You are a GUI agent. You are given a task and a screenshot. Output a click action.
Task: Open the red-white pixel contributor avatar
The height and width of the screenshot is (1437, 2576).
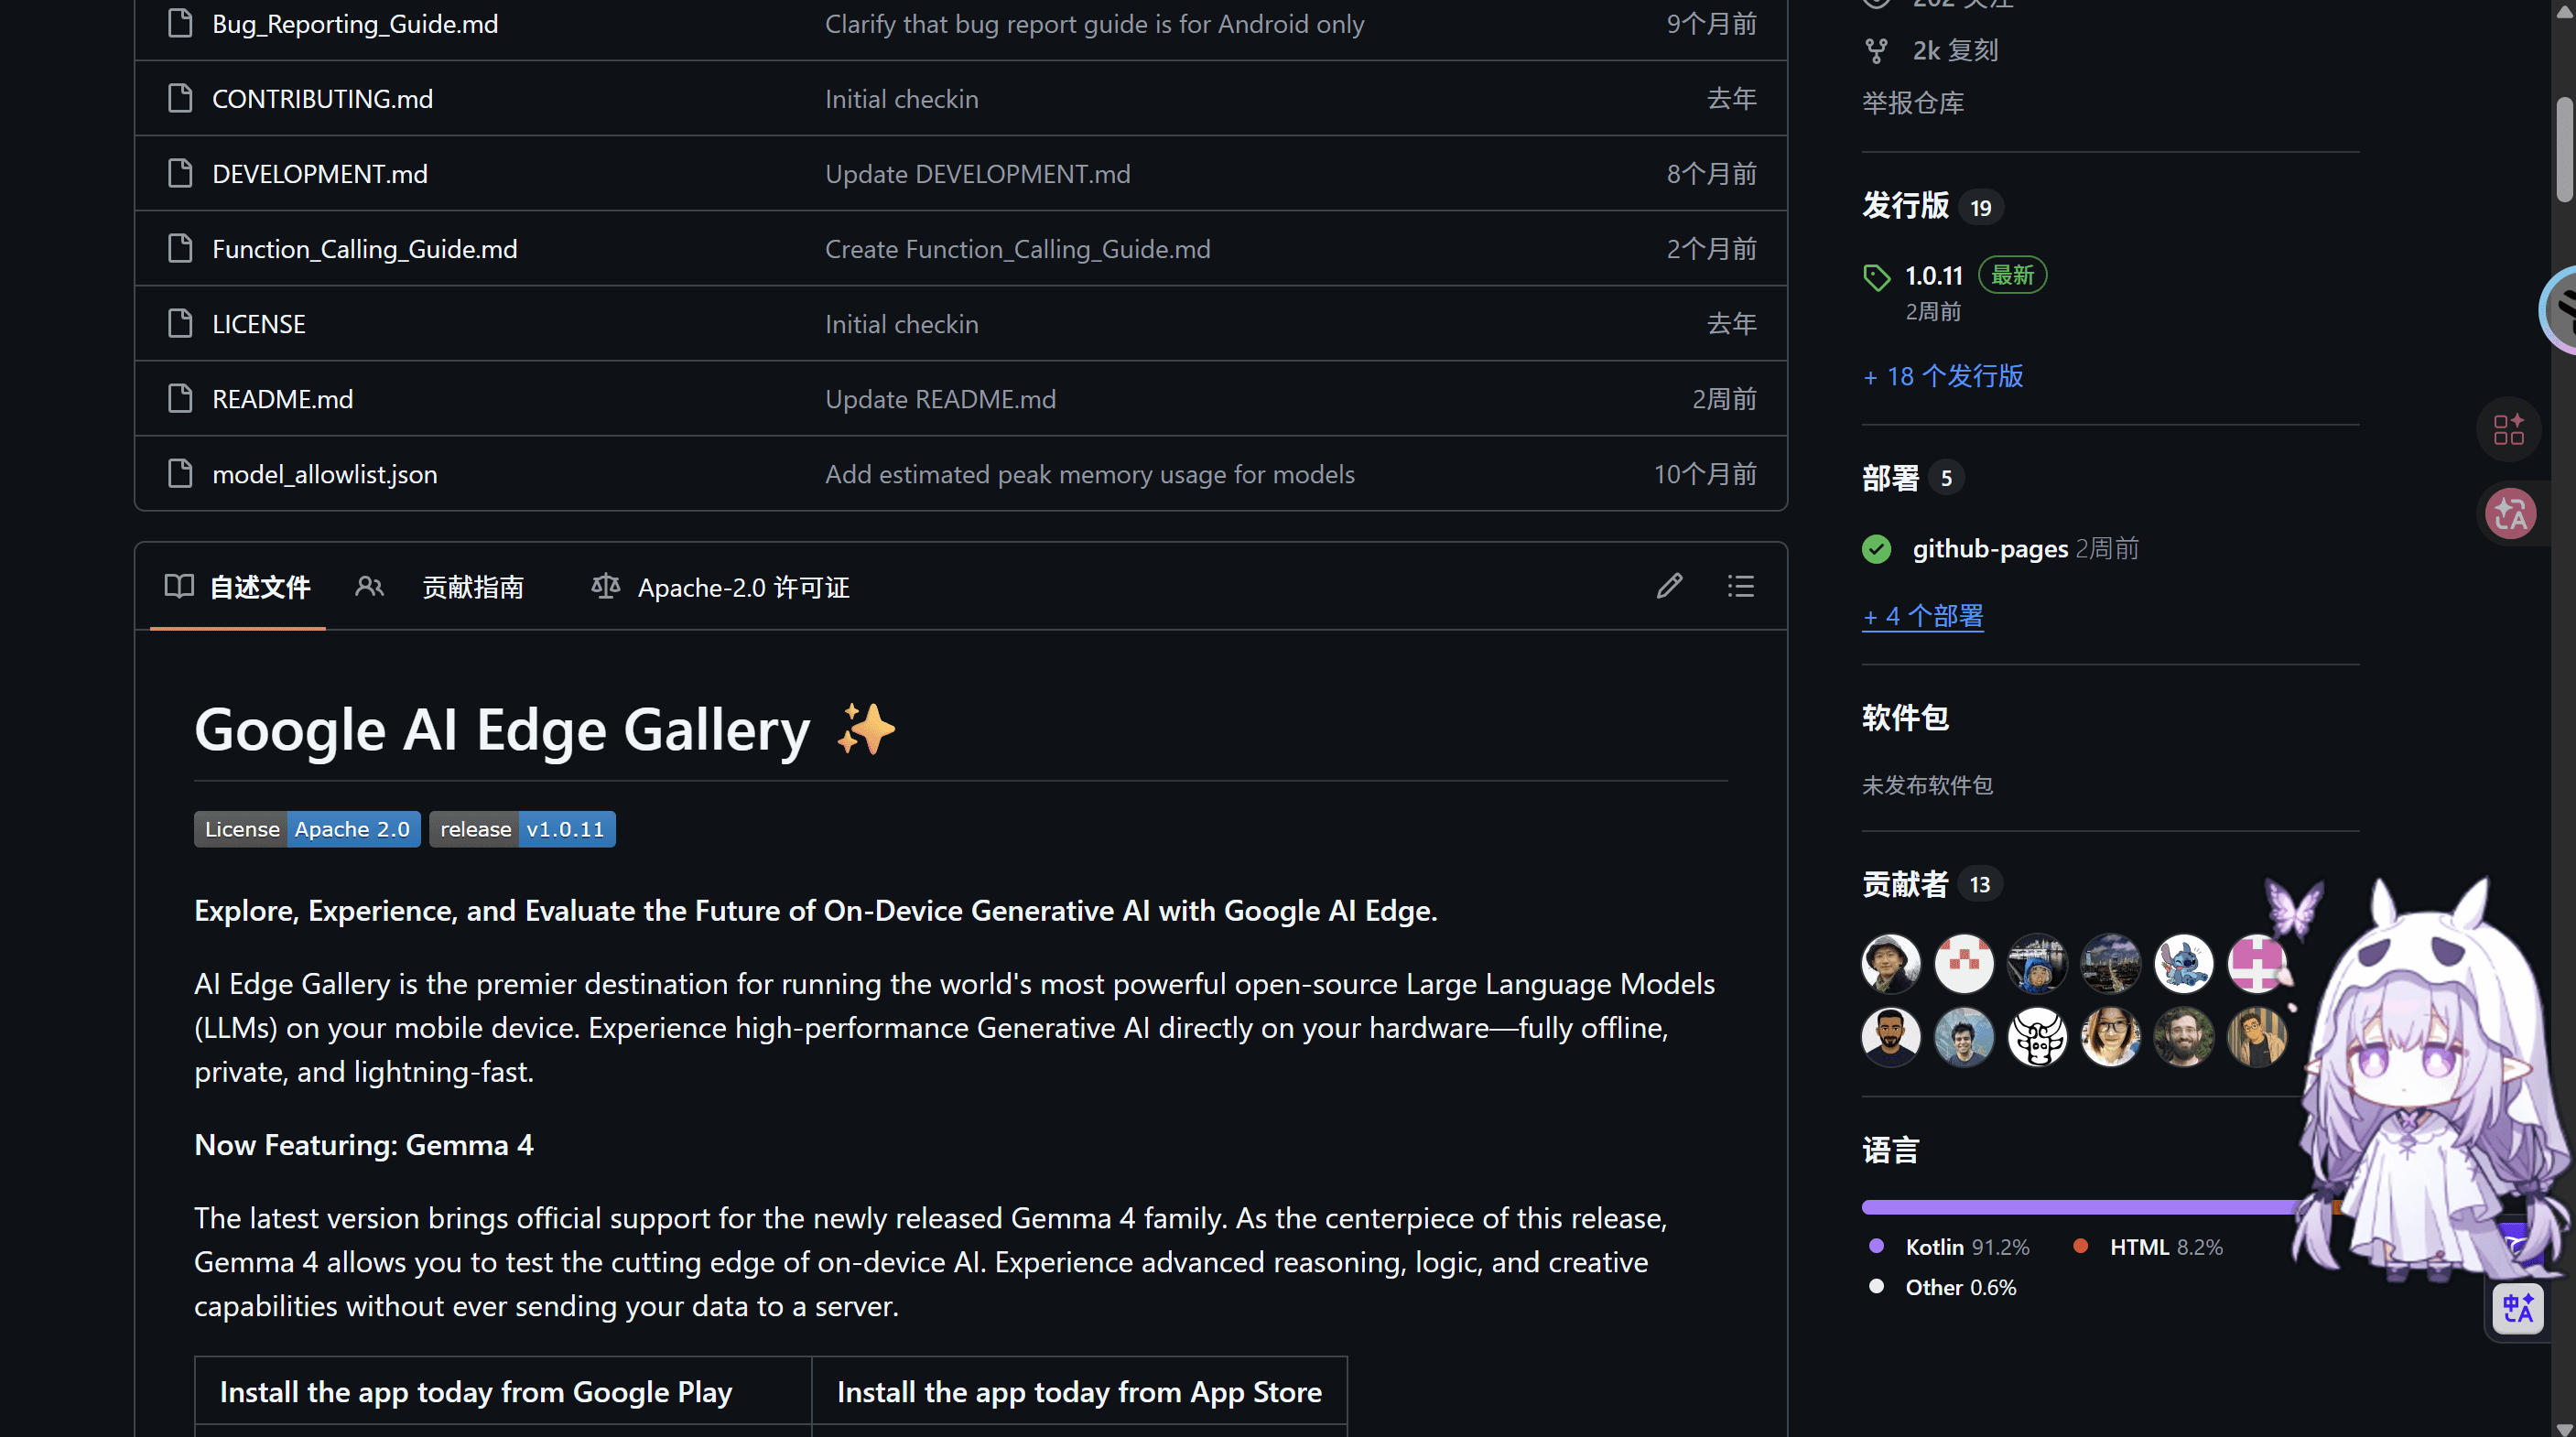1964,964
